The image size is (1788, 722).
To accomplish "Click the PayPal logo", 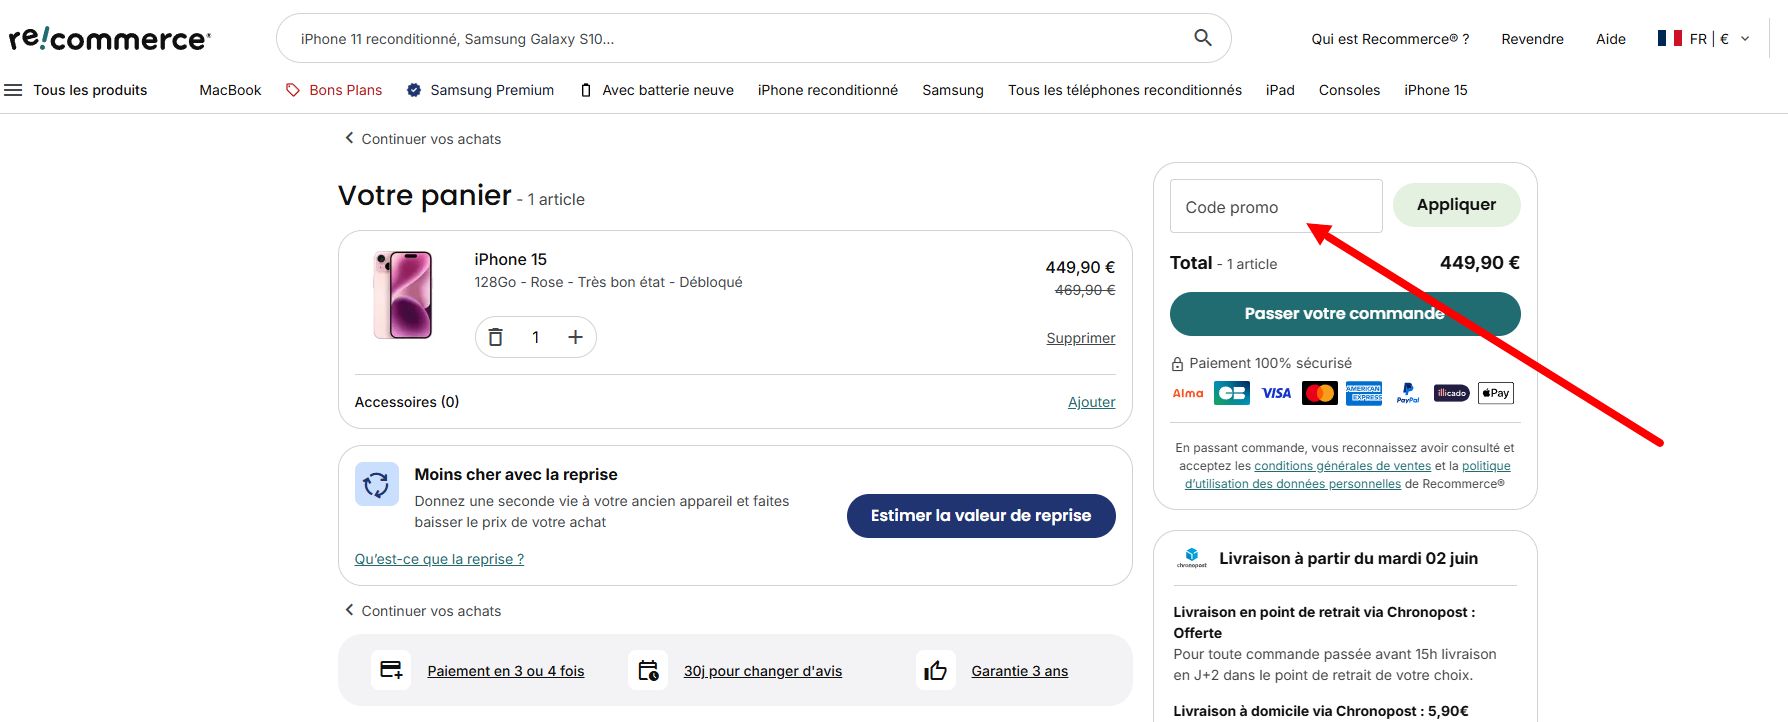I will 1408,393.
